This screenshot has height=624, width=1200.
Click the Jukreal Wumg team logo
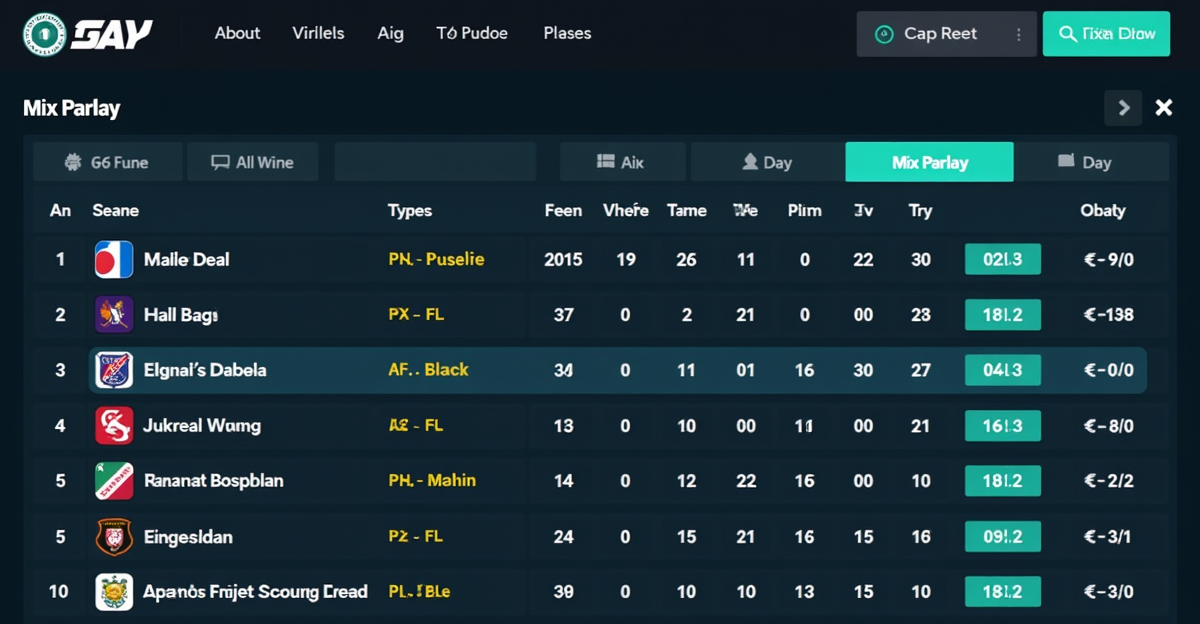pyautogui.click(x=114, y=426)
